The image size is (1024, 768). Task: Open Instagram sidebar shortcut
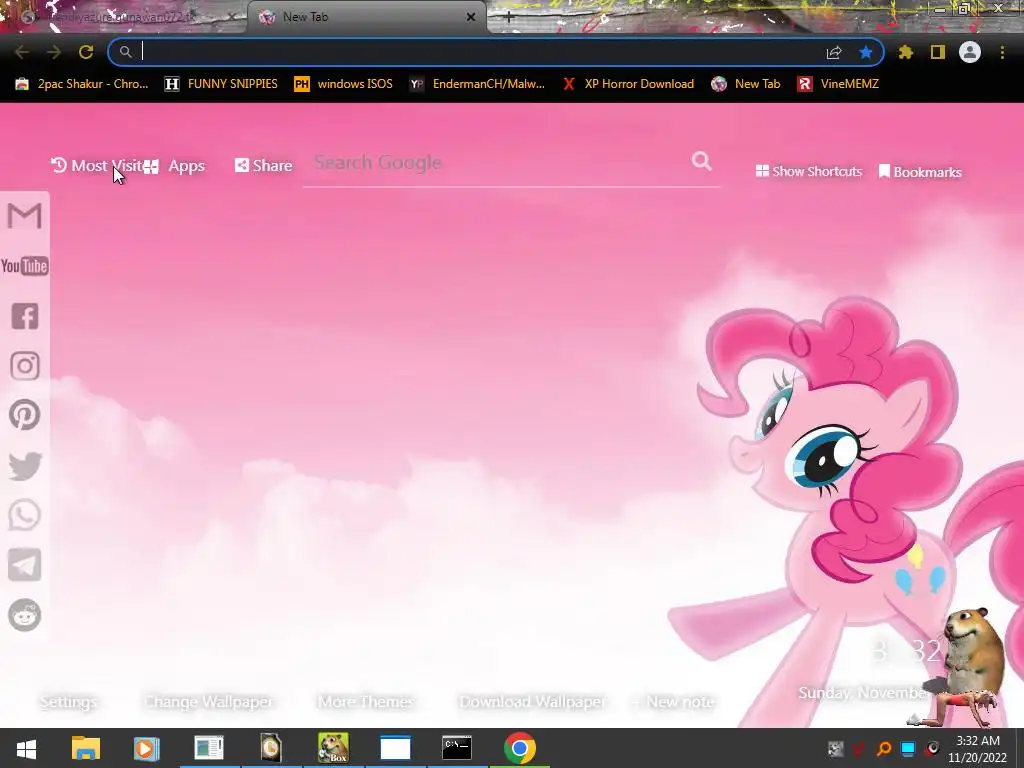(x=25, y=366)
